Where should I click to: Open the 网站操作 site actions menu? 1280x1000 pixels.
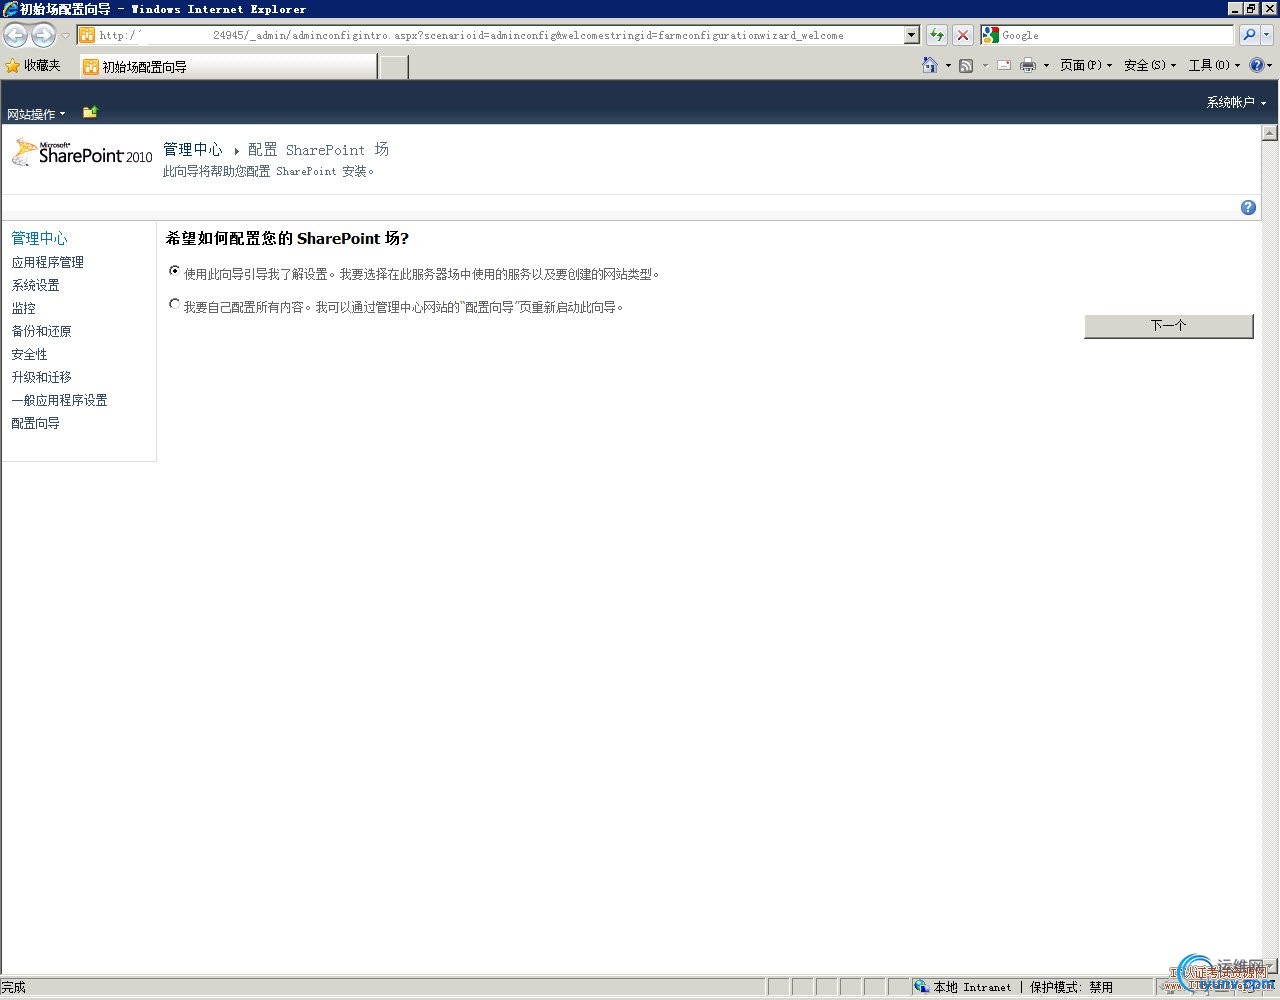[36, 114]
